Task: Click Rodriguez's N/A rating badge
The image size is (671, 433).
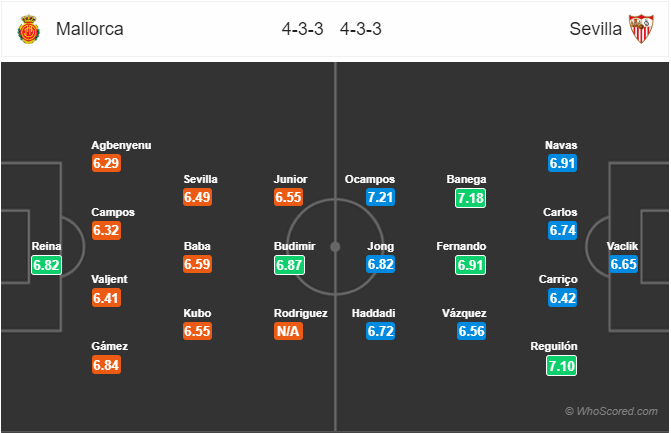Action: coord(288,331)
